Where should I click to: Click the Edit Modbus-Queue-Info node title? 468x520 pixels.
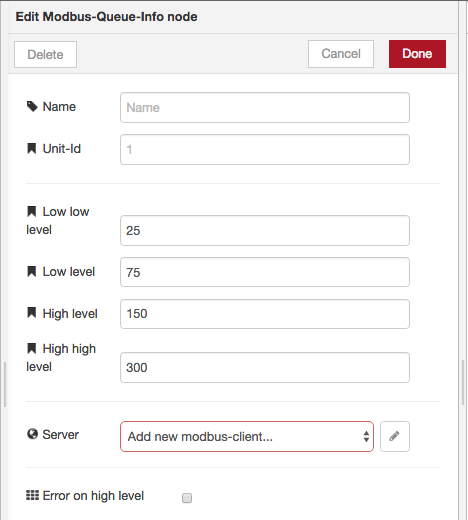pos(106,17)
